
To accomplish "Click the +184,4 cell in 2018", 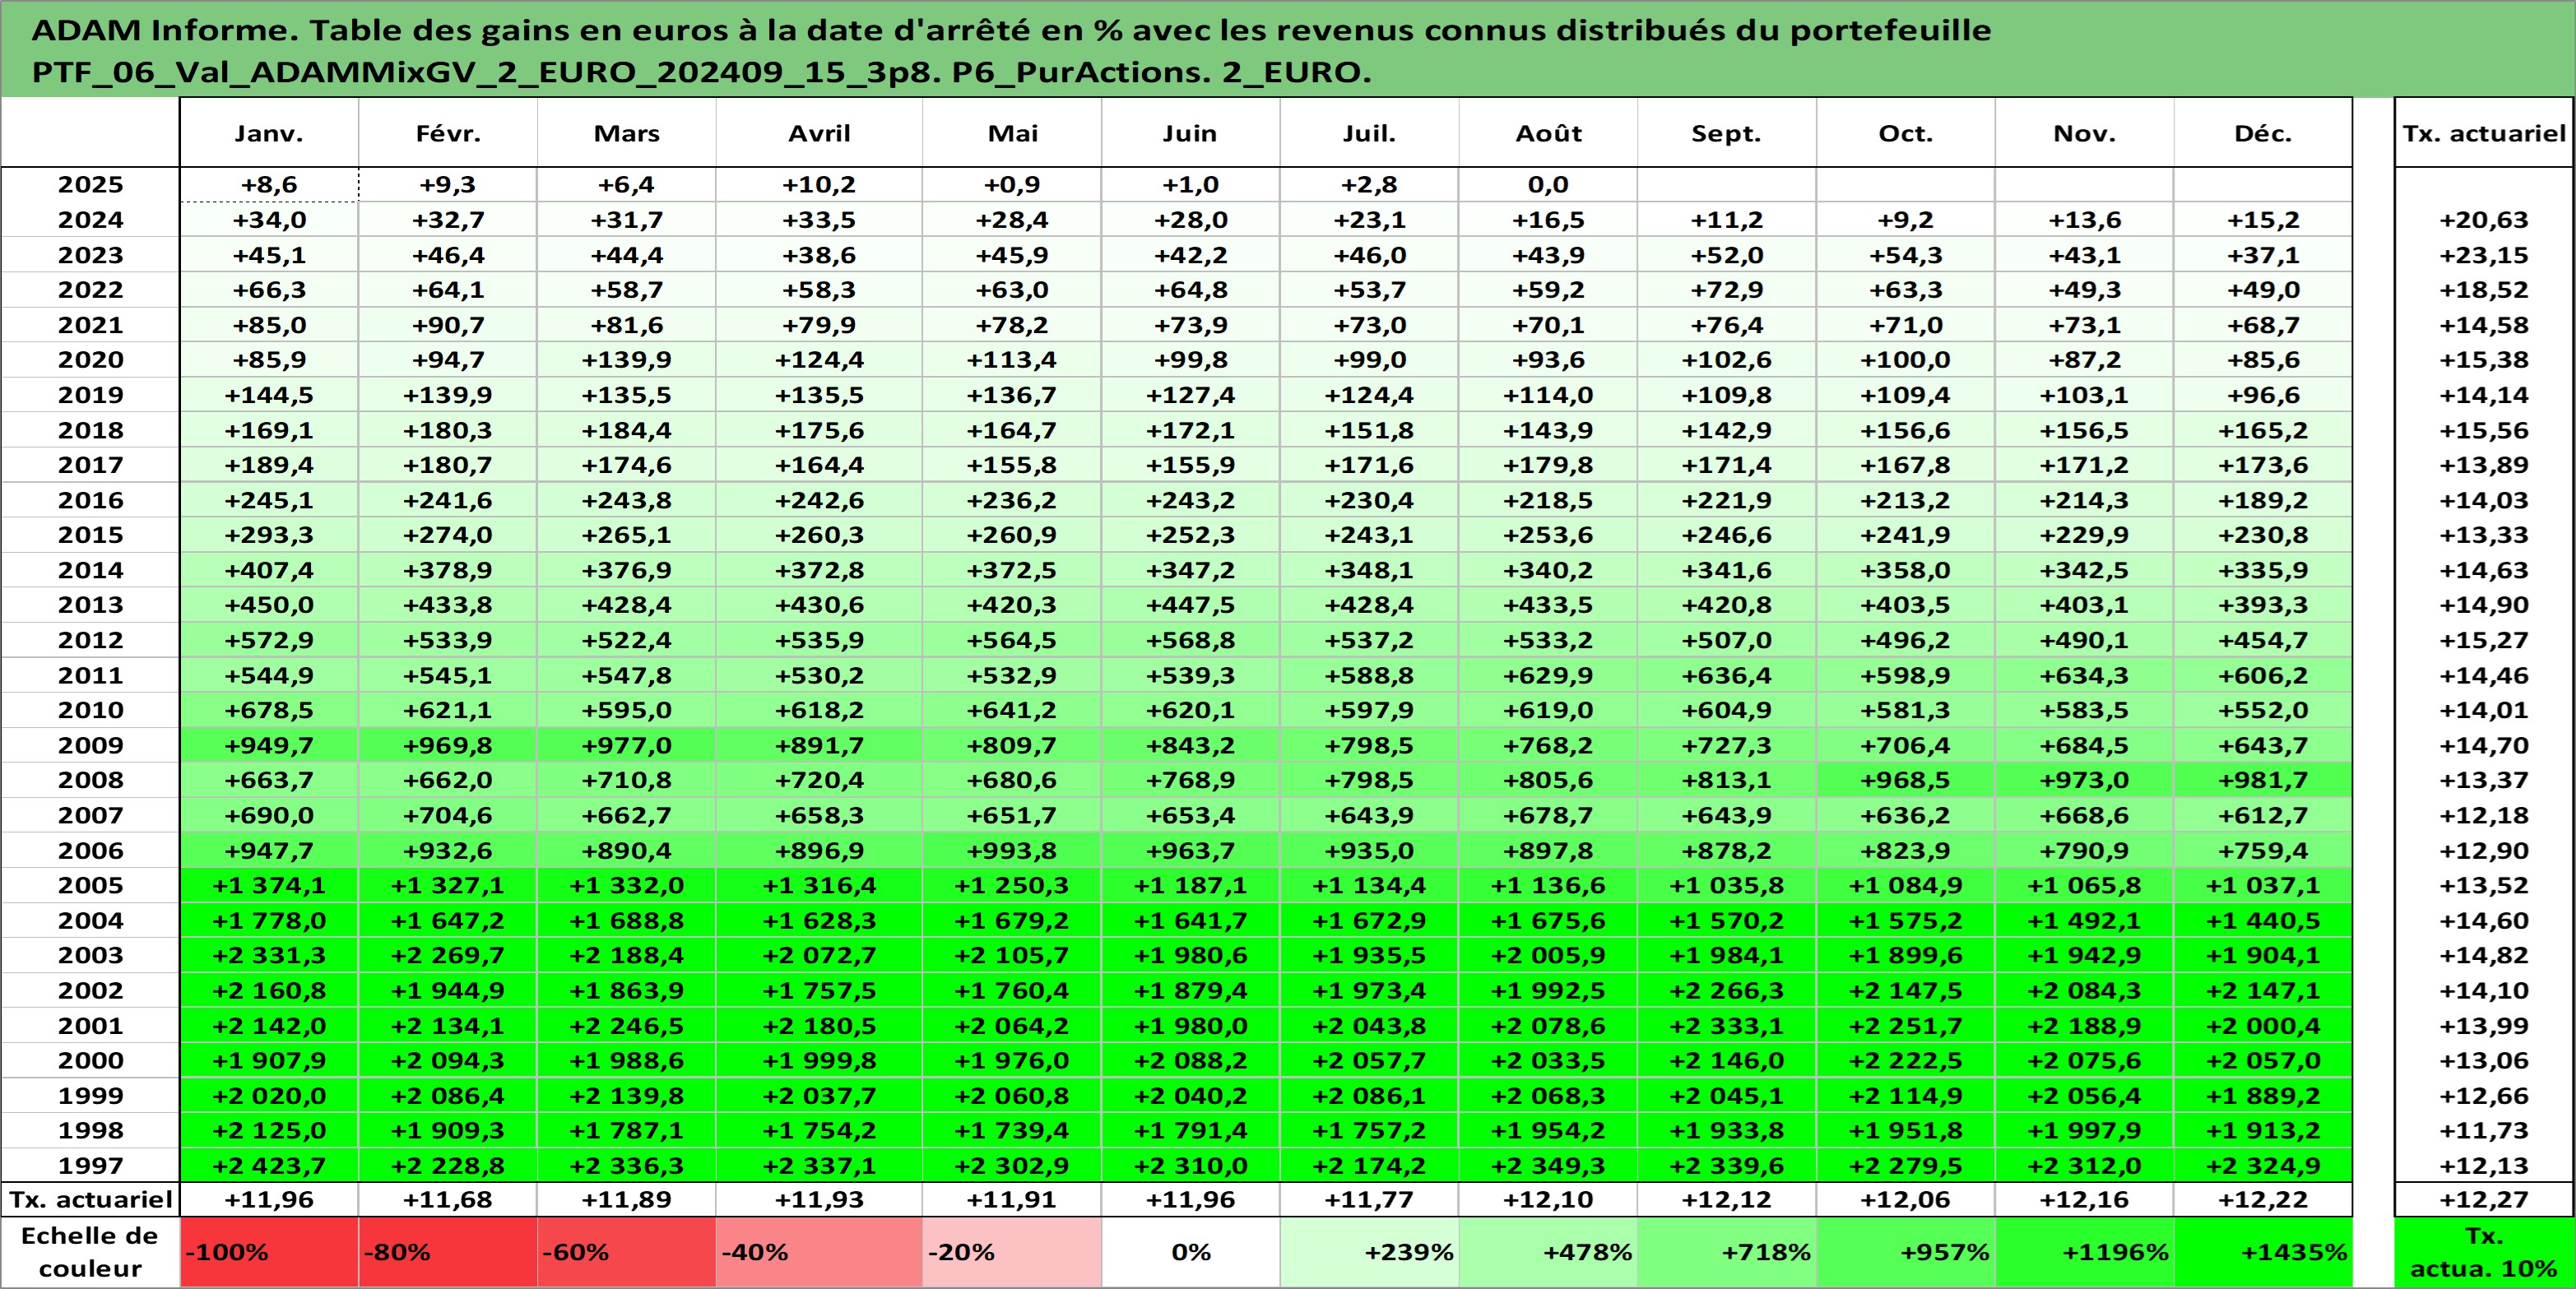I will point(627,430).
